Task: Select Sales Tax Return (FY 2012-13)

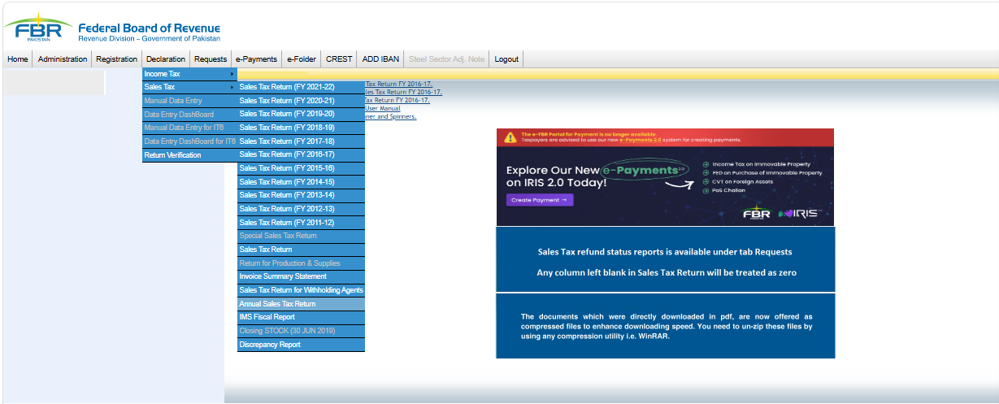Action: point(301,209)
